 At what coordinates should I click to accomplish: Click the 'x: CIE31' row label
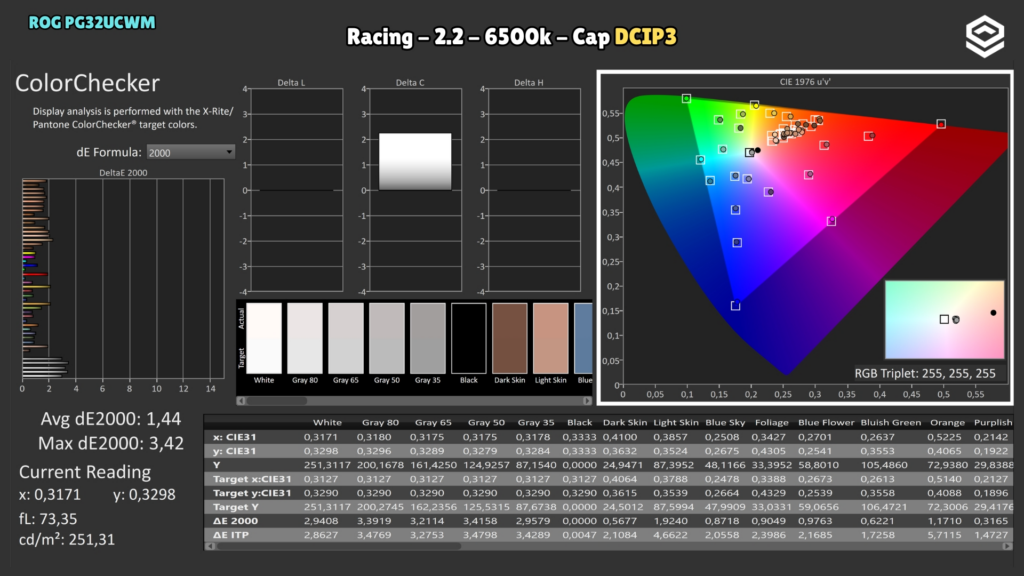coord(234,437)
